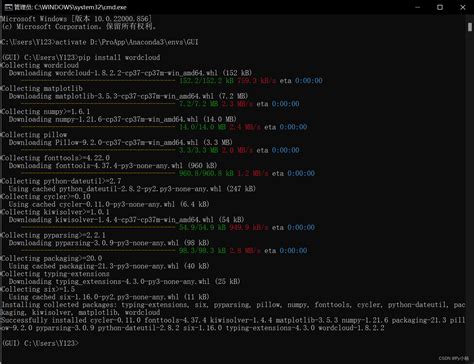Click the 'Collecting matplotlib' line

[x=42, y=88]
